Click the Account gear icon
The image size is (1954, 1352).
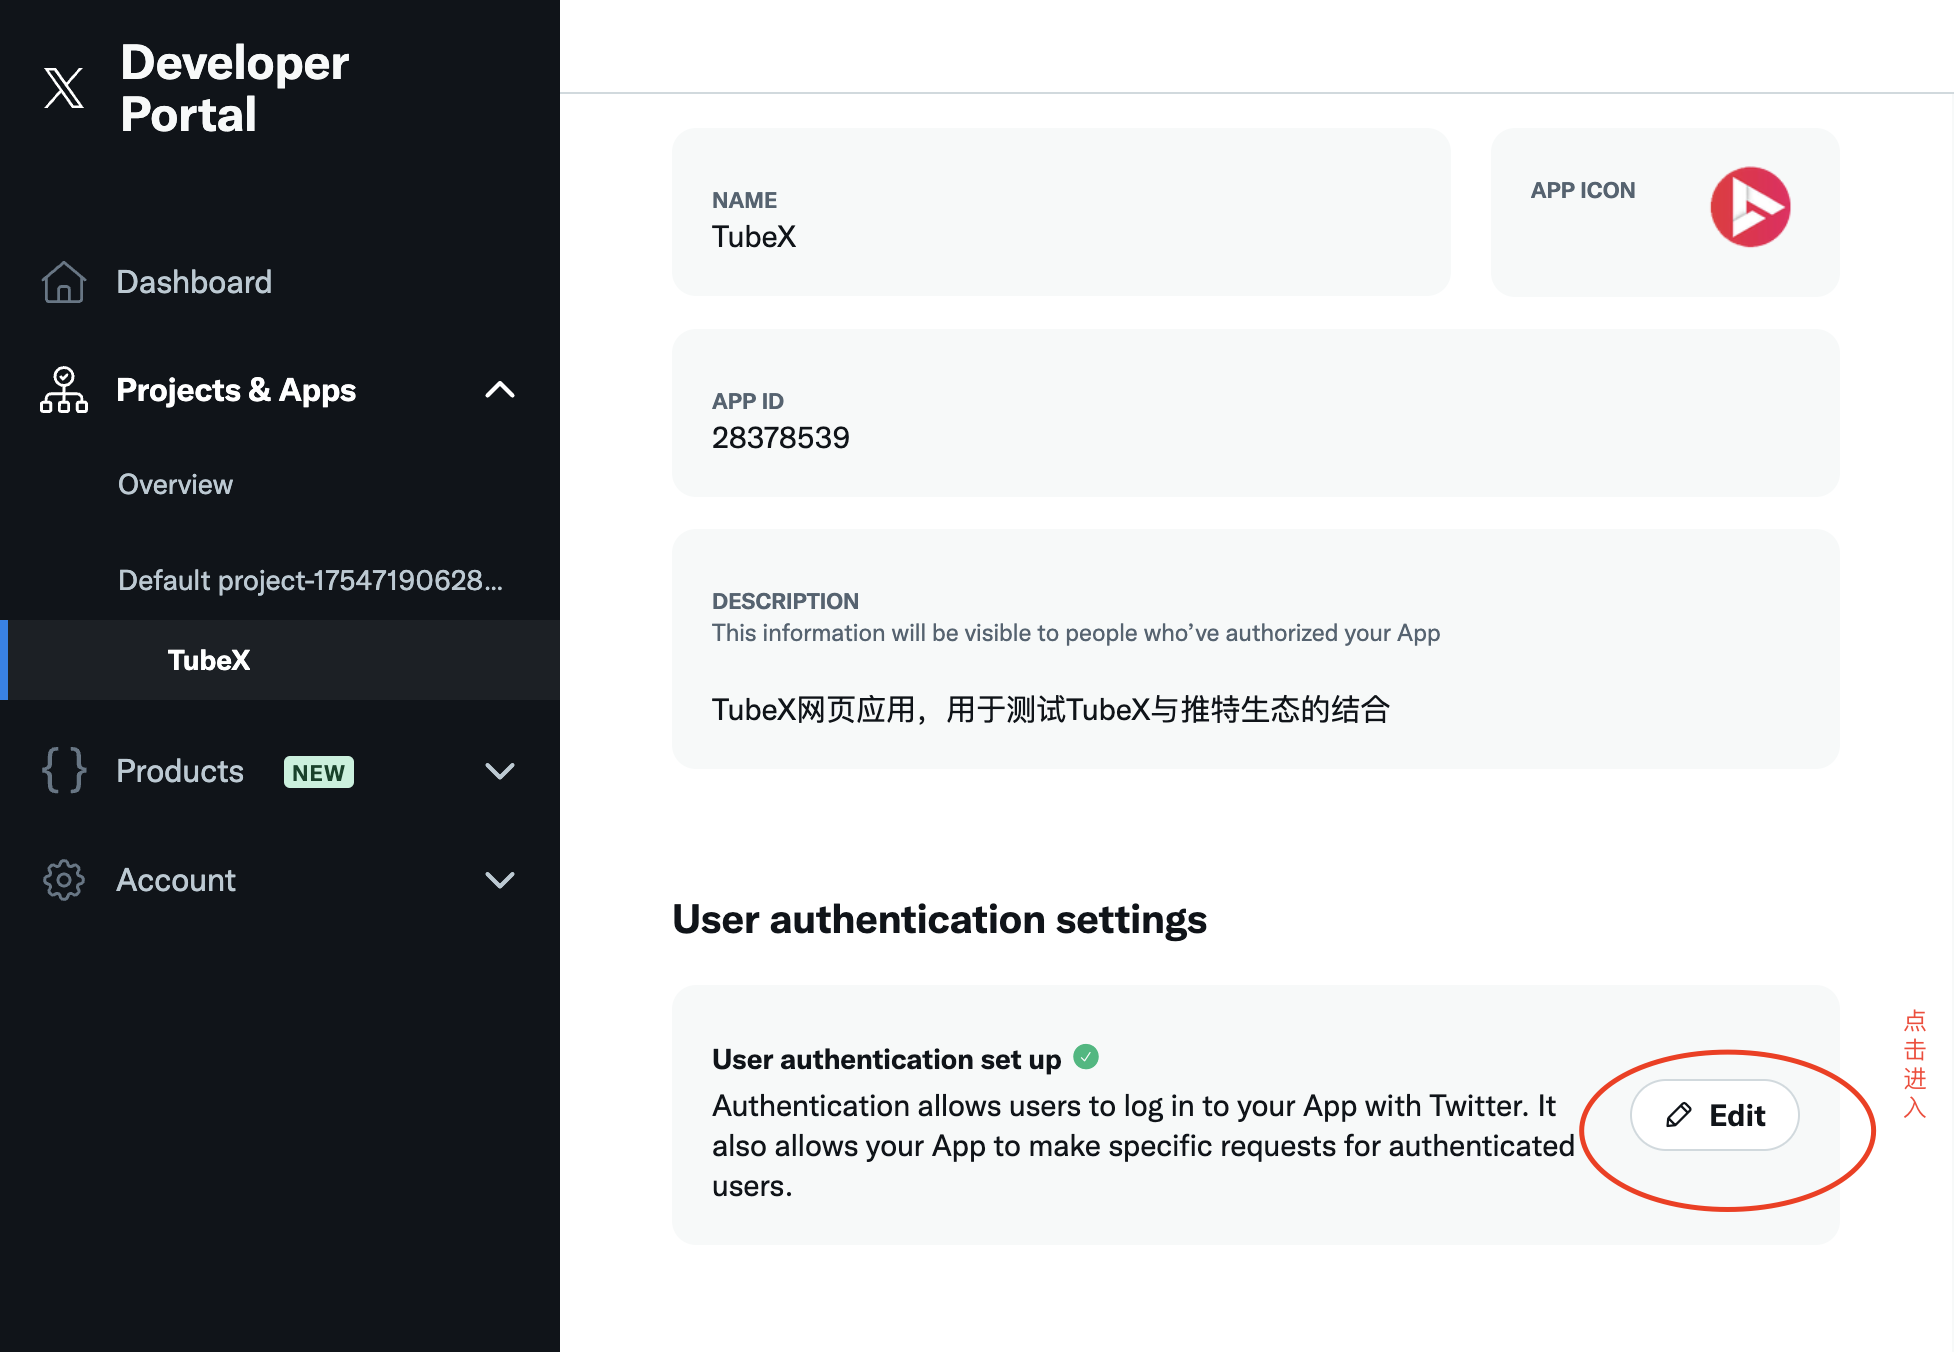point(64,880)
